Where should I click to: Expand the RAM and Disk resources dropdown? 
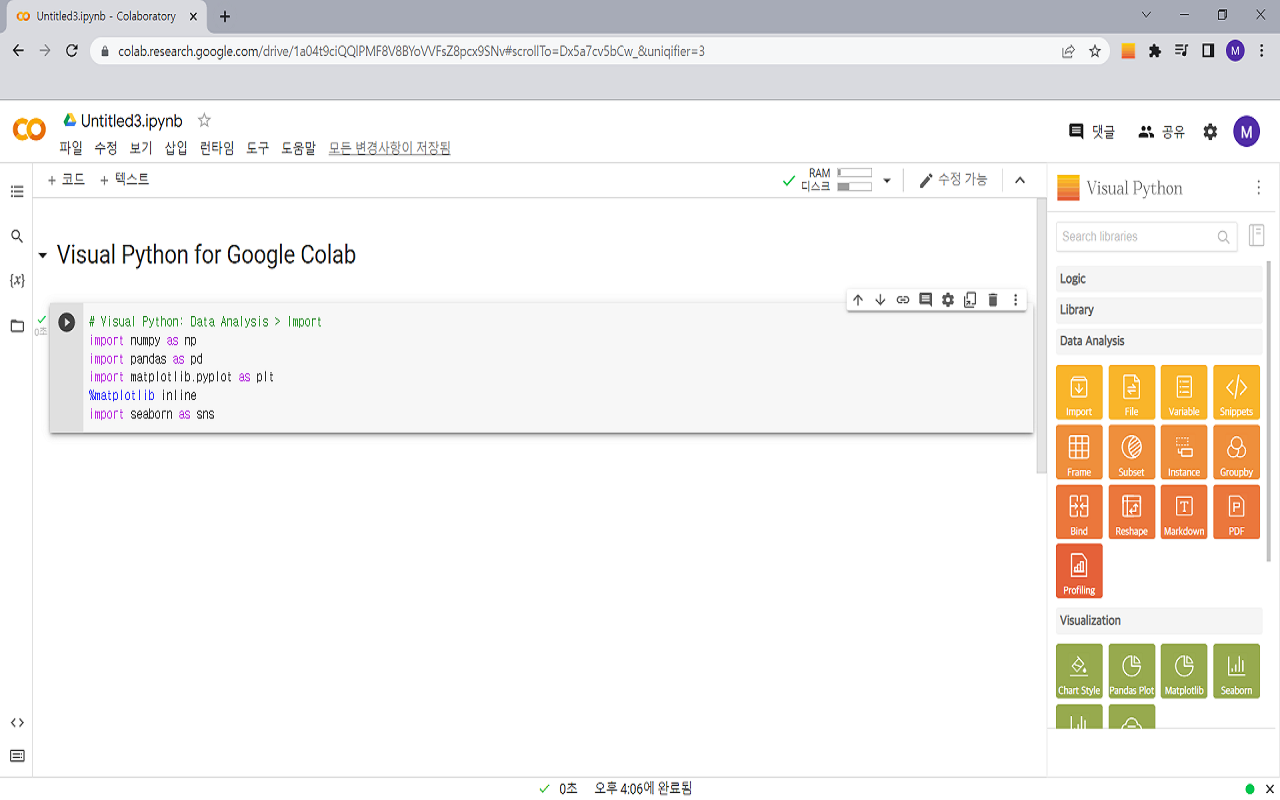click(x=886, y=180)
